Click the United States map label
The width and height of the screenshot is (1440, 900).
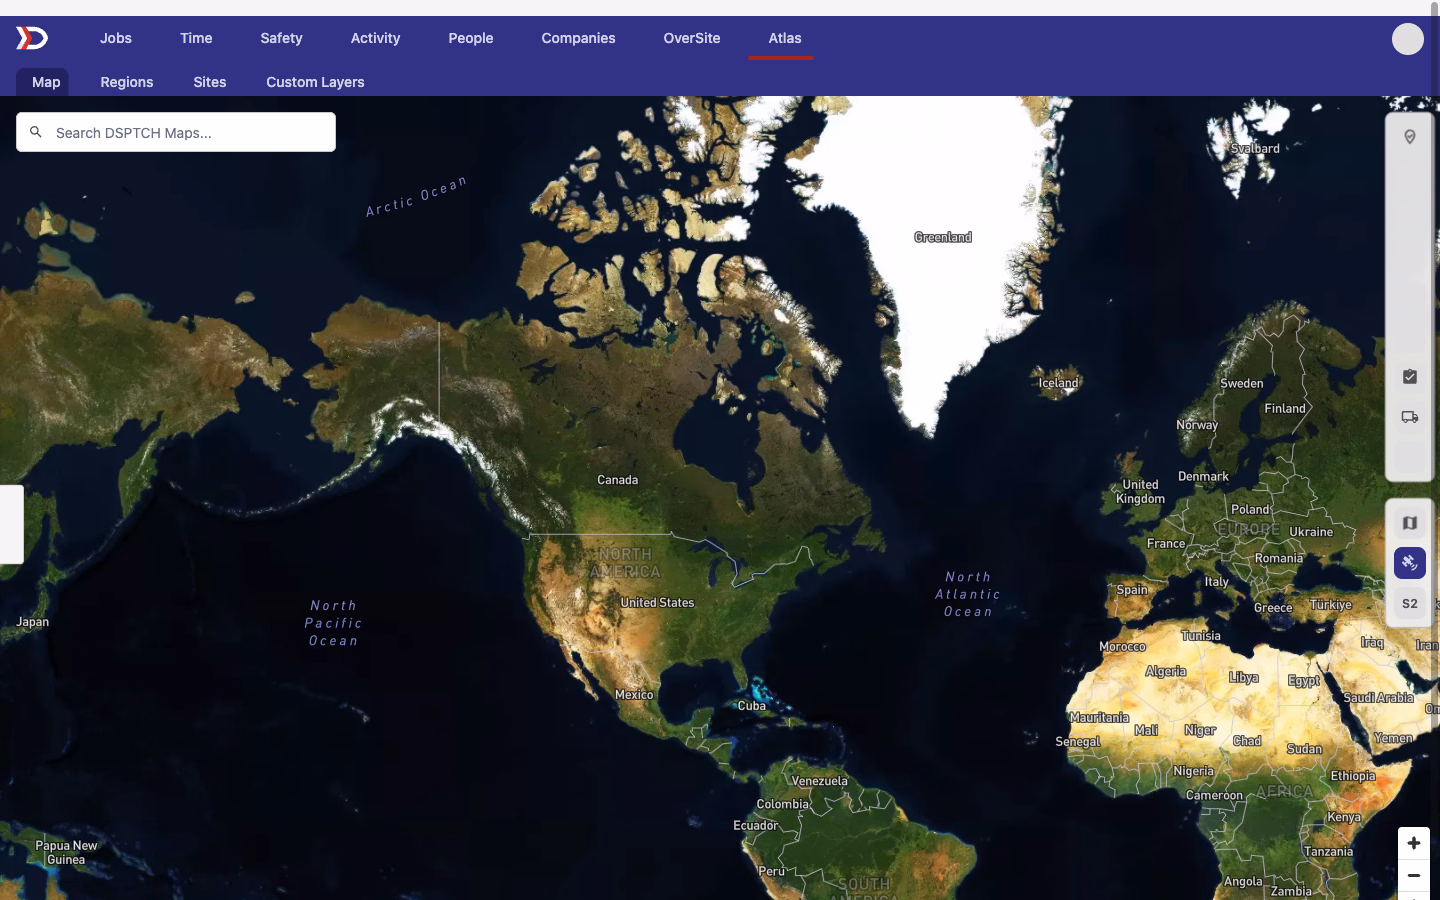tap(657, 602)
